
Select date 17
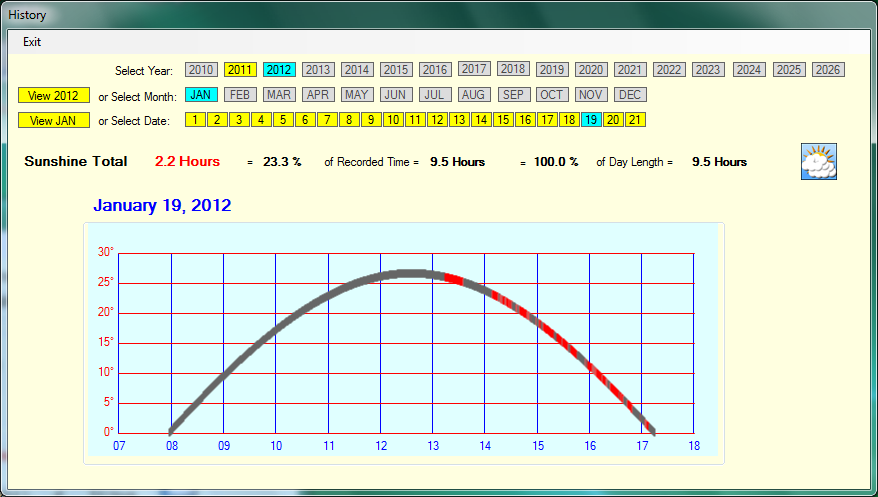point(548,120)
